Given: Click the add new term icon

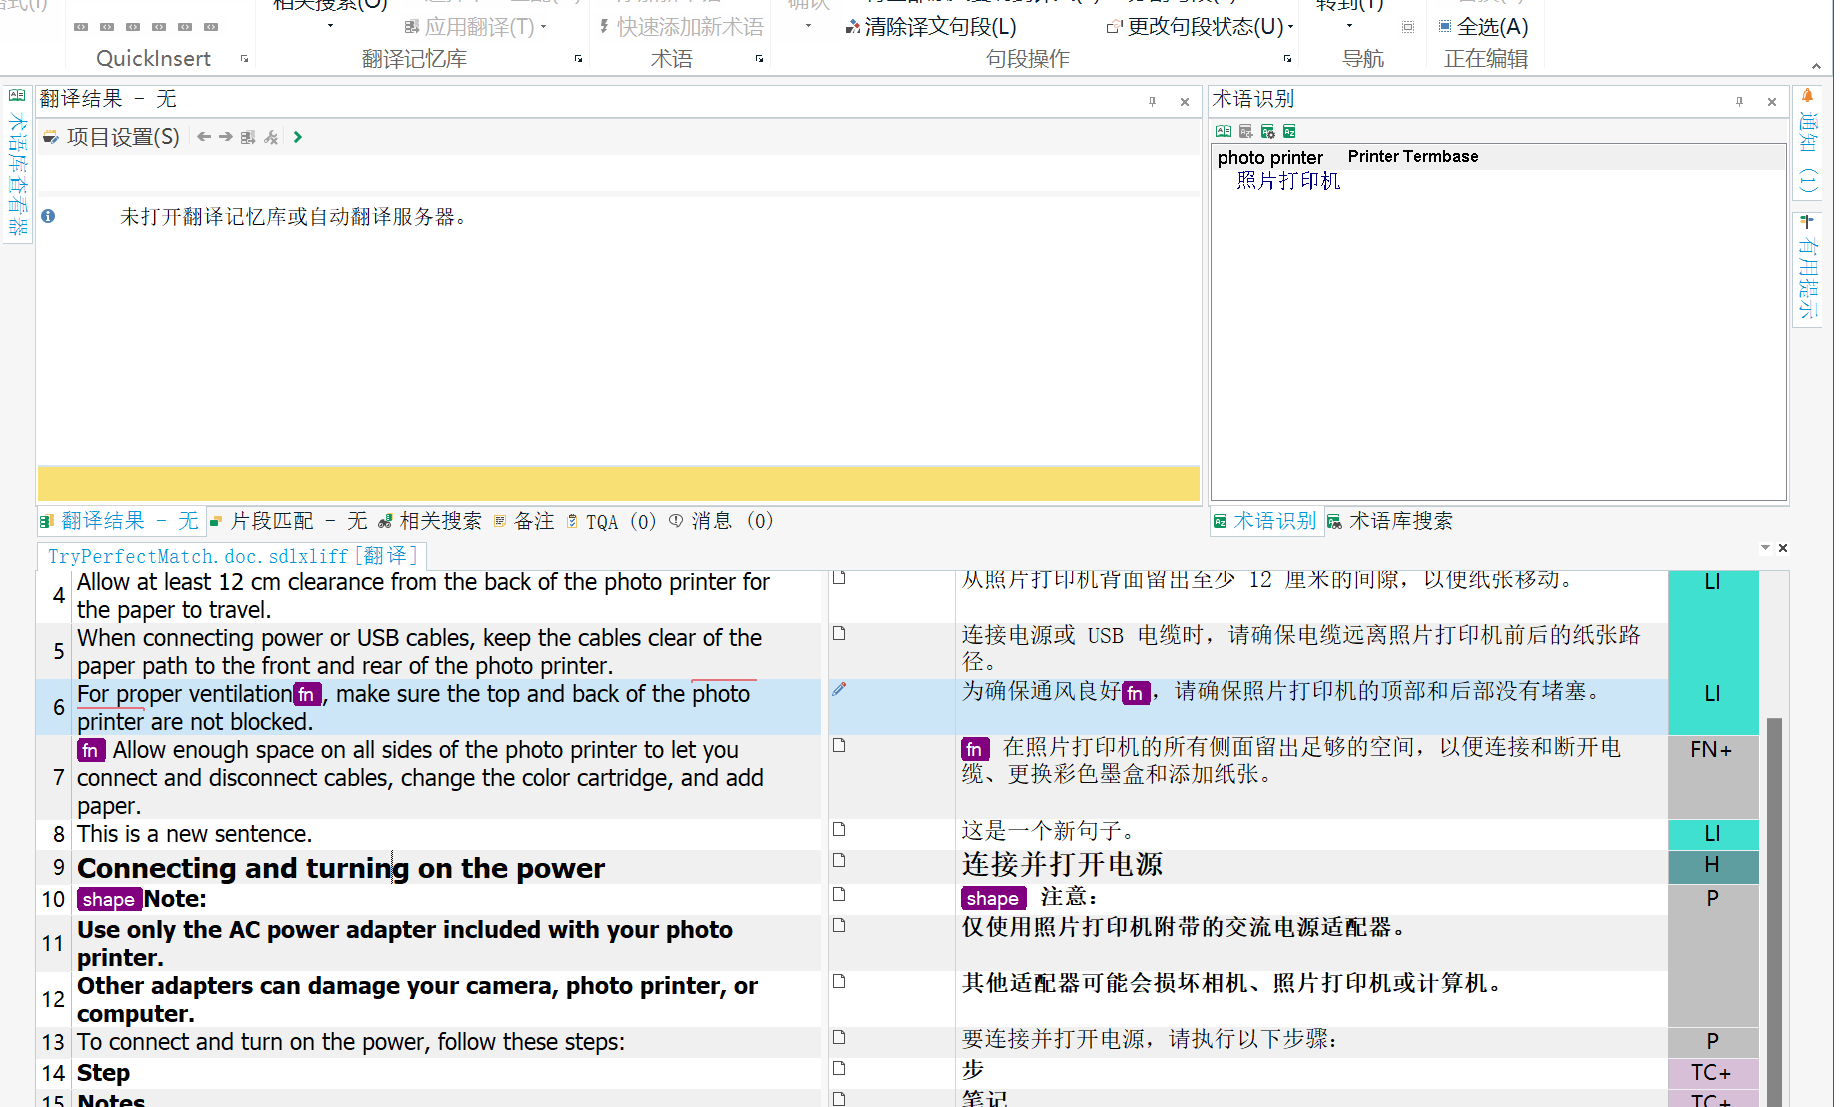Looking at the screenshot, I should click(x=1246, y=131).
